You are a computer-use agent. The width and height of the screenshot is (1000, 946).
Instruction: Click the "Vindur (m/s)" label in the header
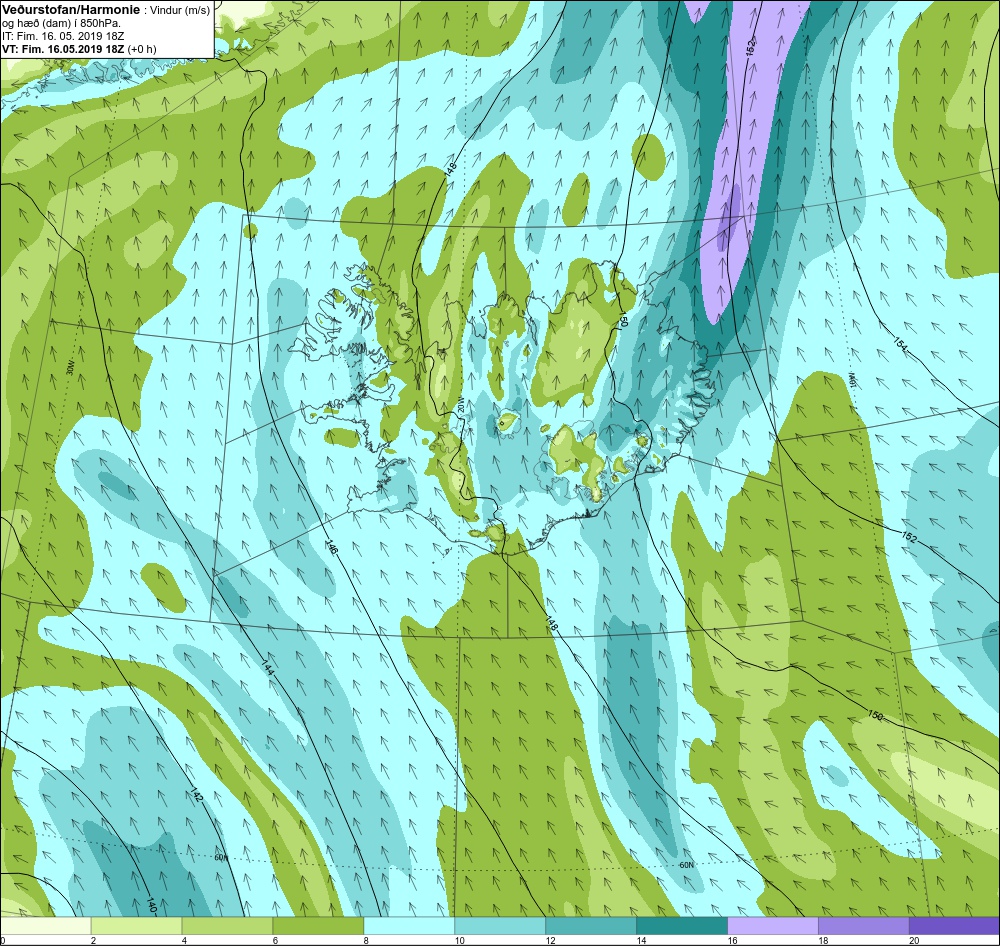coord(179,11)
